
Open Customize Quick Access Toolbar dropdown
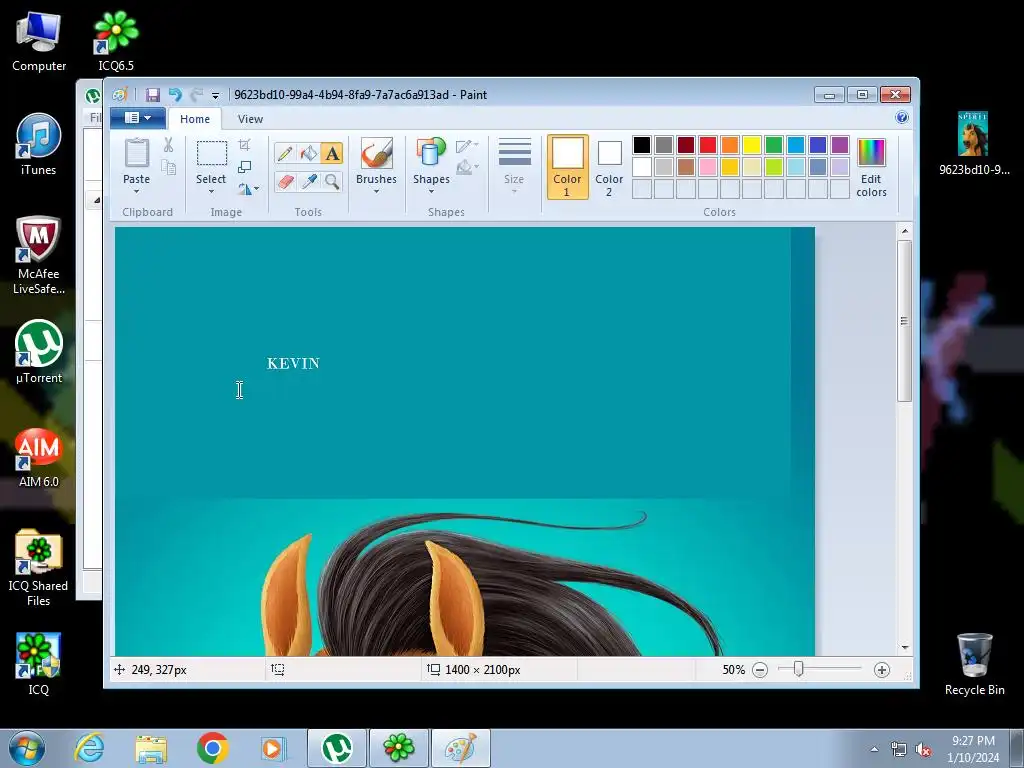point(215,95)
